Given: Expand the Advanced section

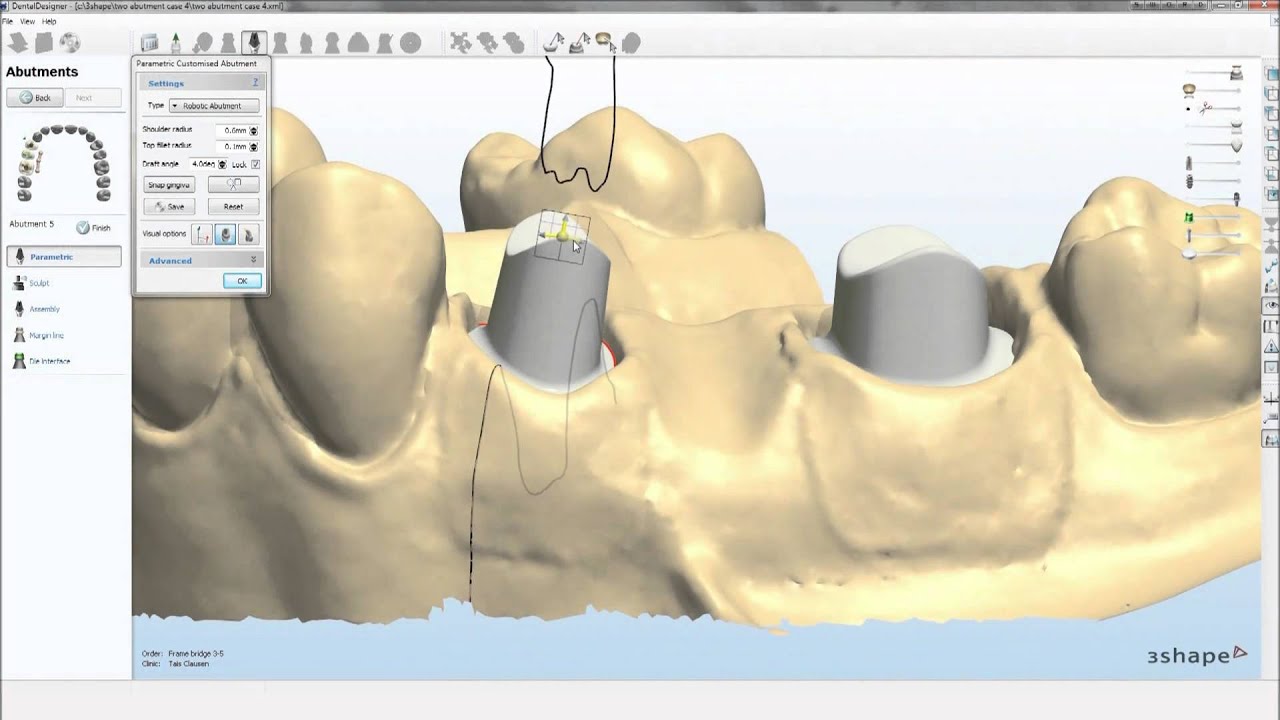Looking at the screenshot, I should click(x=201, y=260).
